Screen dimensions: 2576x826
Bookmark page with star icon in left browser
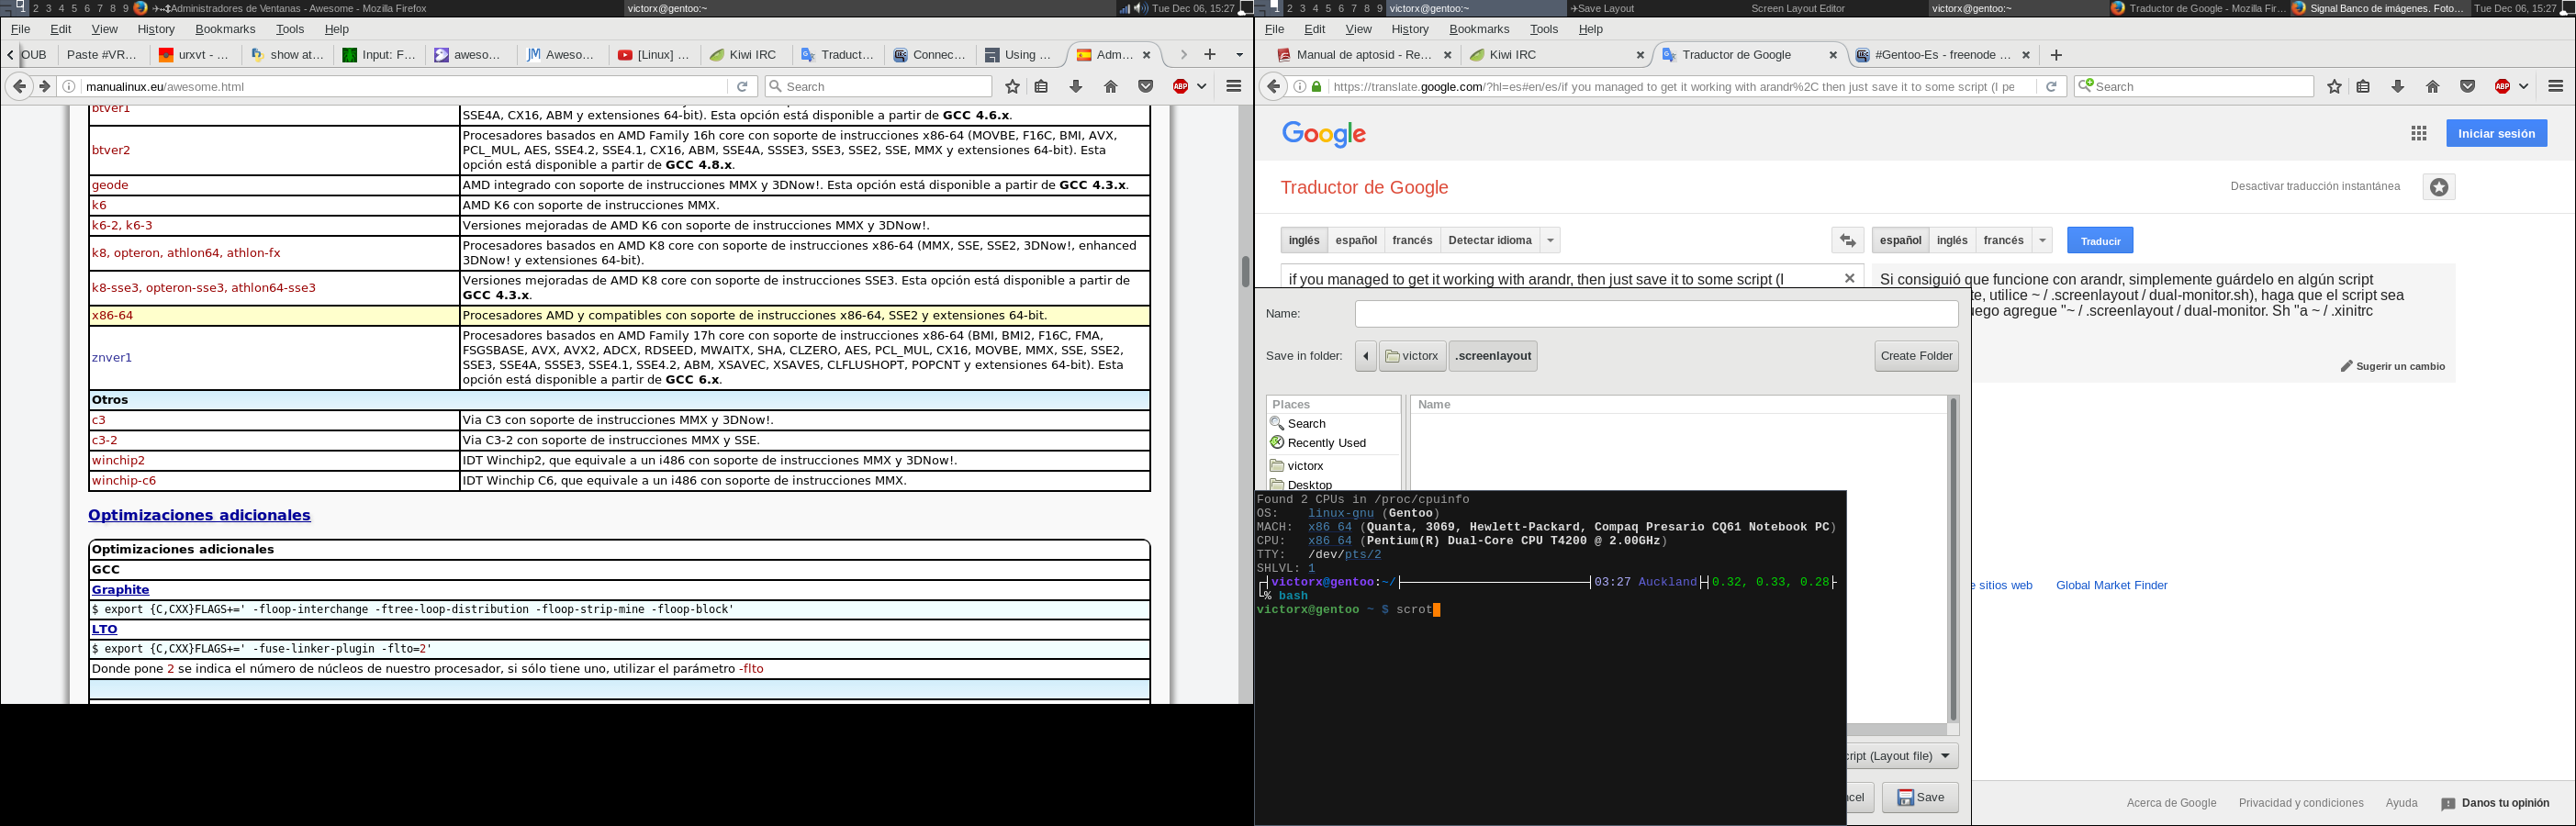[1012, 86]
